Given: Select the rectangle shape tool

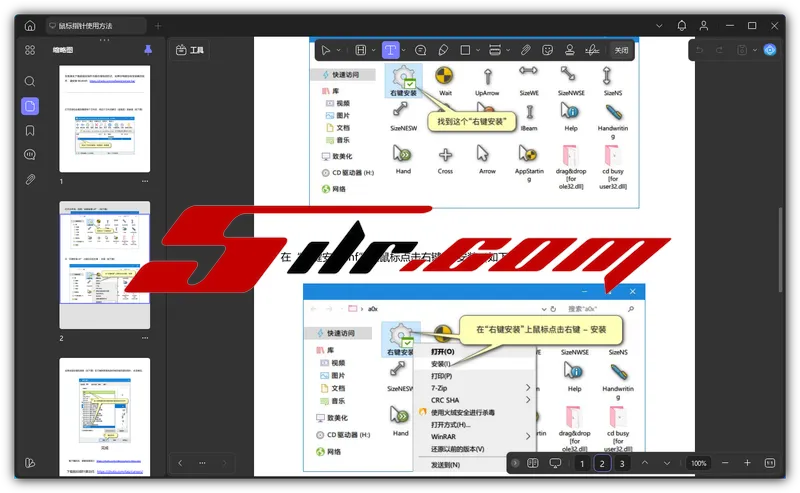Looking at the screenshot, I should (x=465, y=50).
